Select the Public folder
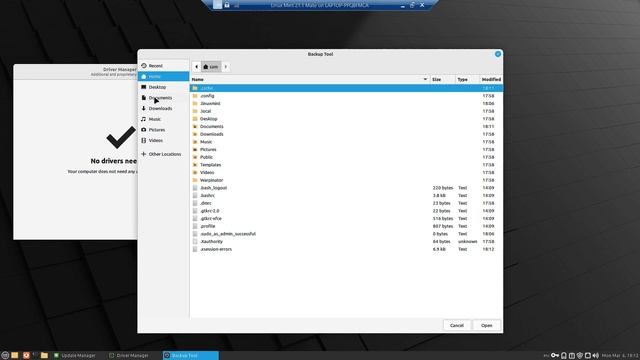The height and width of the screenshot is (360, 640). pos(346,157)
